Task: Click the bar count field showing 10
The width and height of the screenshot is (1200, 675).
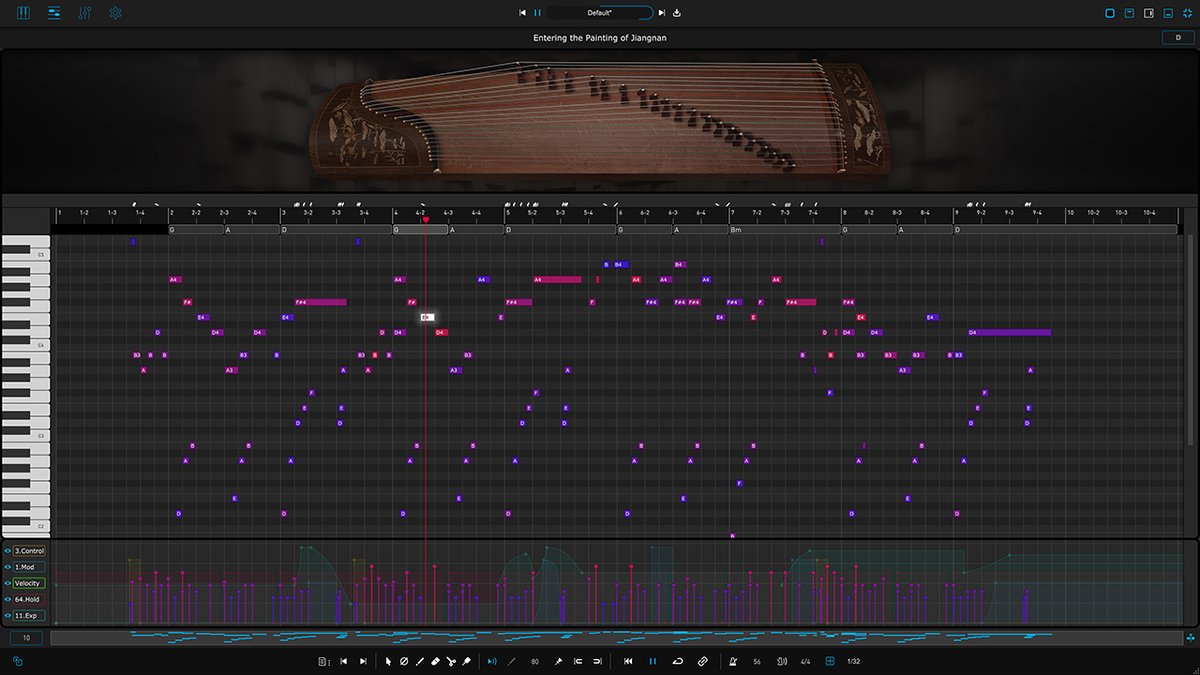Action: 26,637
